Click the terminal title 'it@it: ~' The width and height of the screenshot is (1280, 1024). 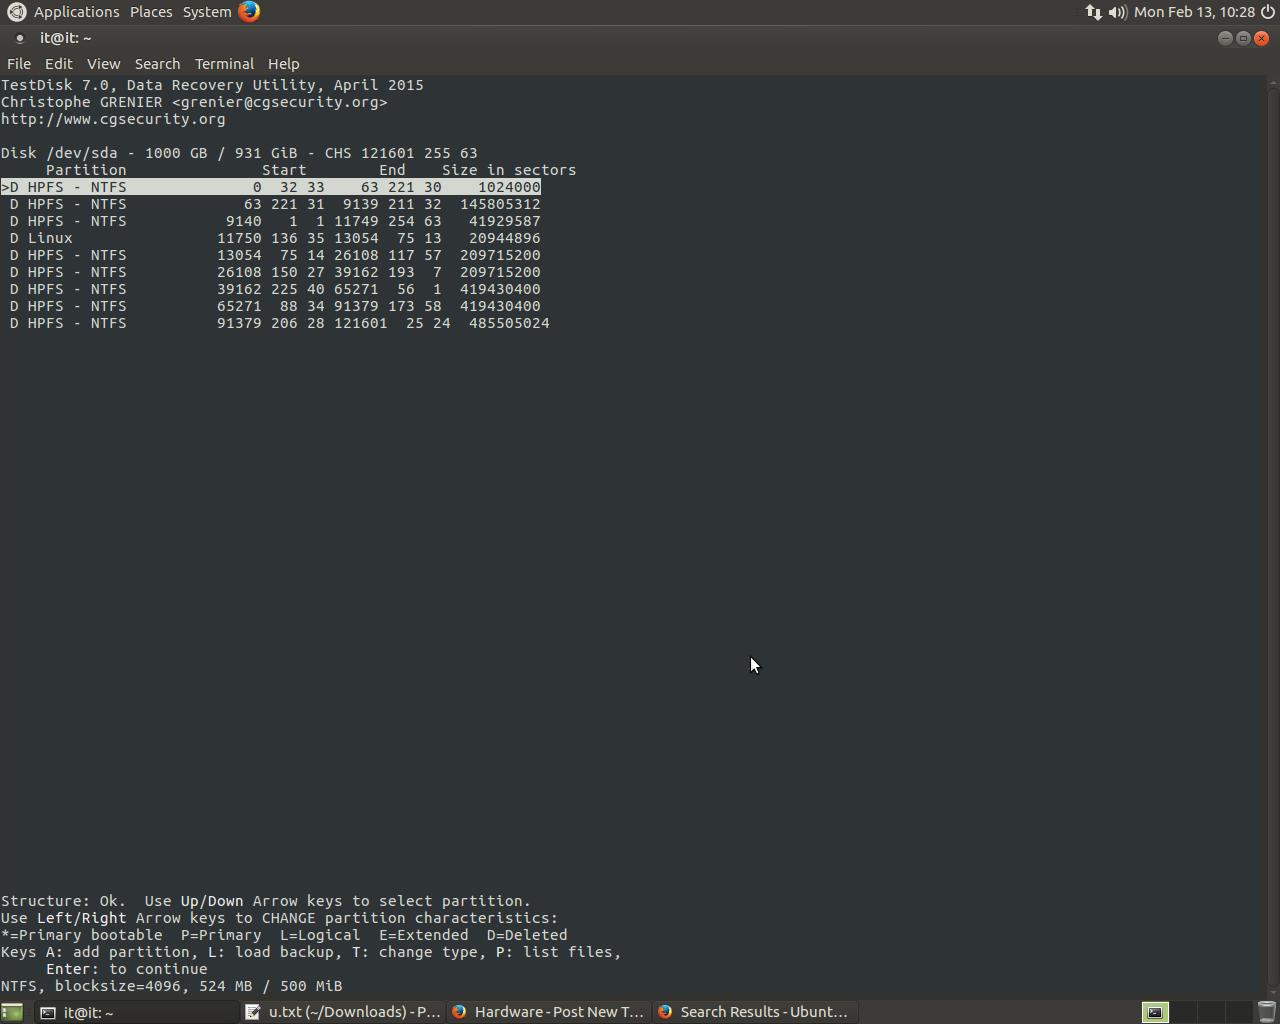(x=66, y=38)
